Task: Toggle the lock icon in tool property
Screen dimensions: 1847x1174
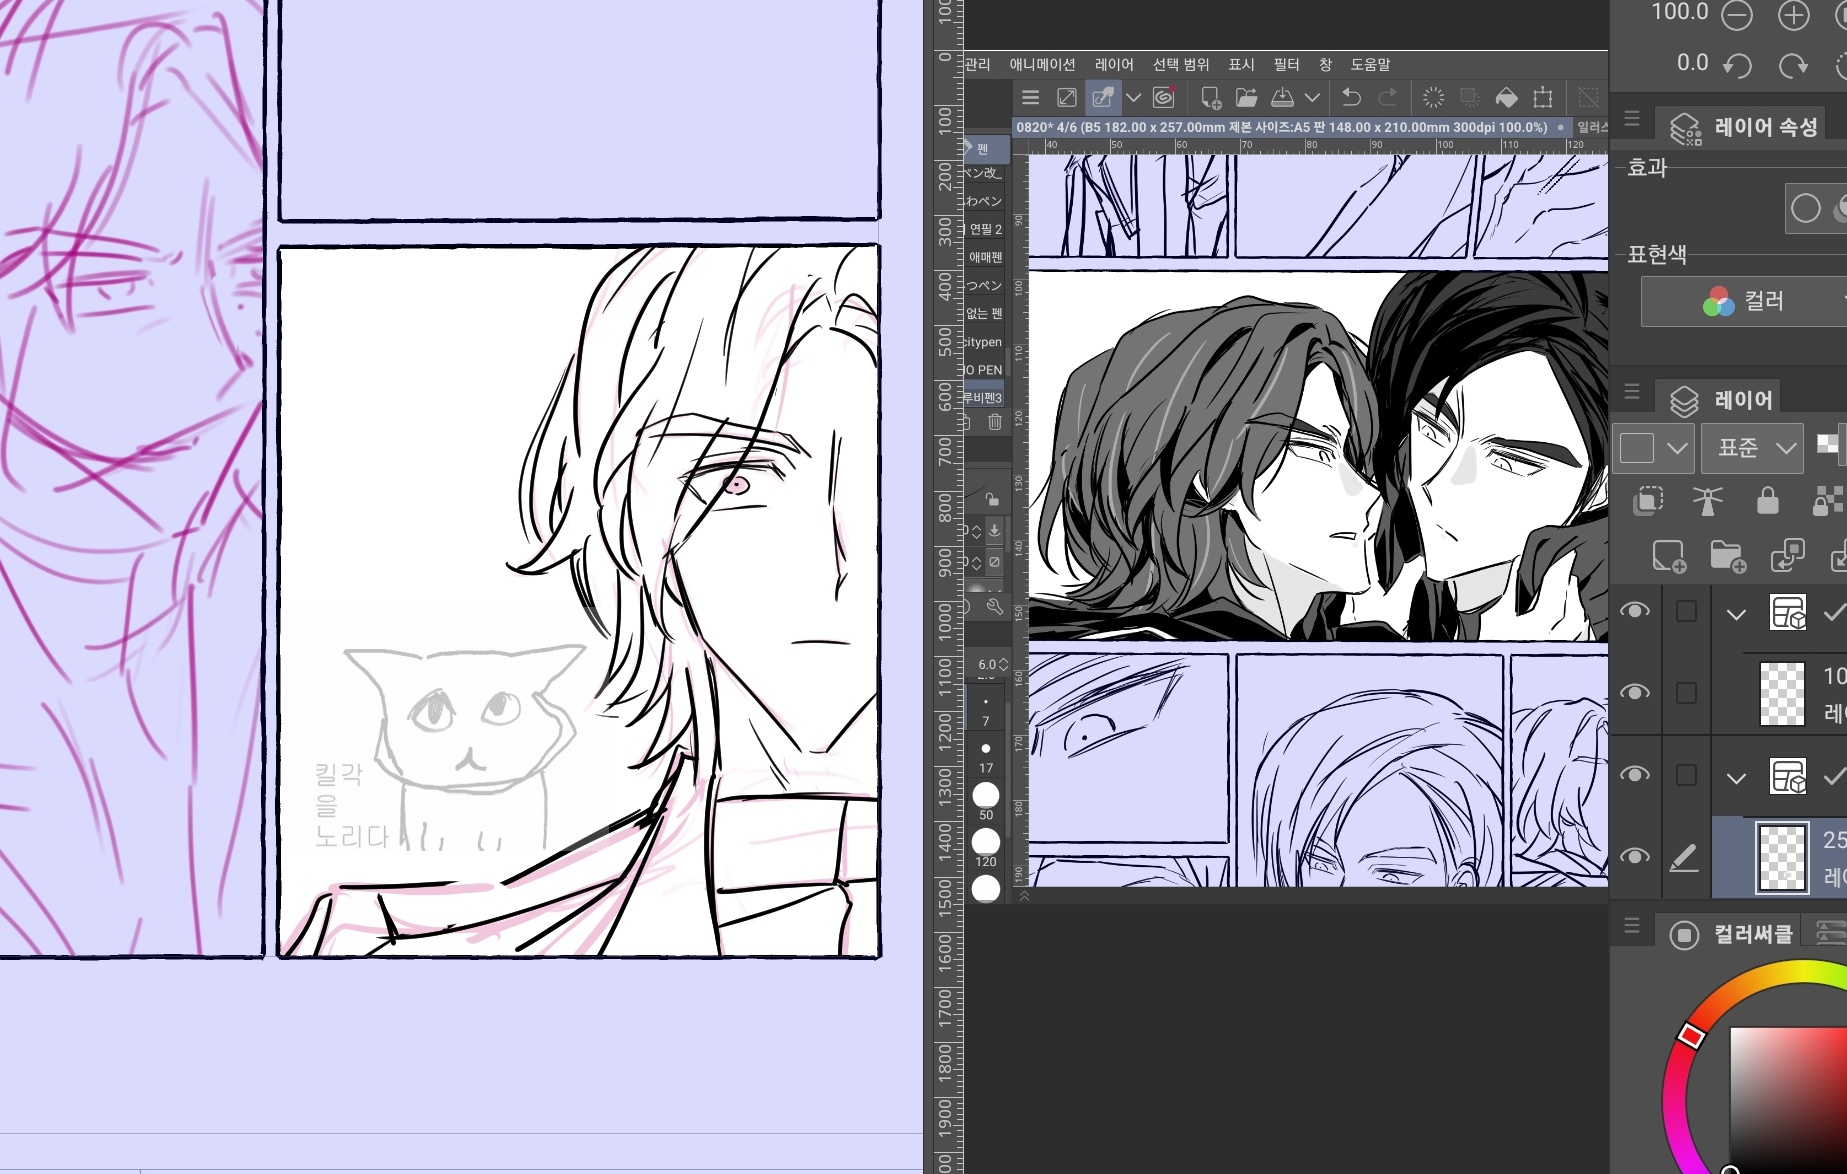Action: (991, 498)
